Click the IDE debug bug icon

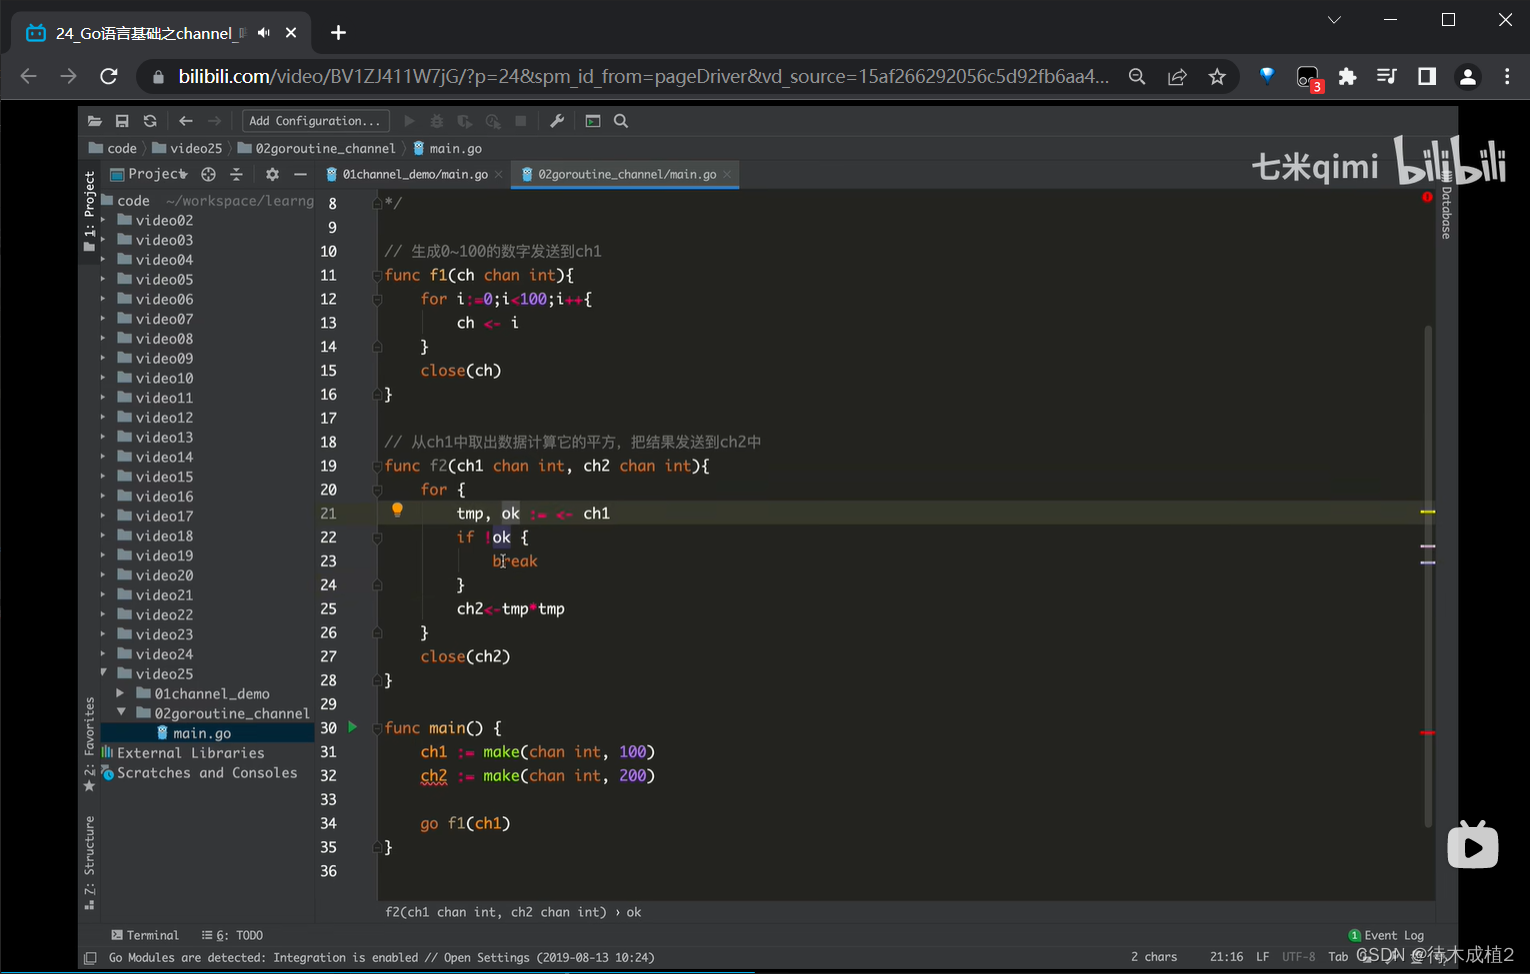(x=437, y=121)
